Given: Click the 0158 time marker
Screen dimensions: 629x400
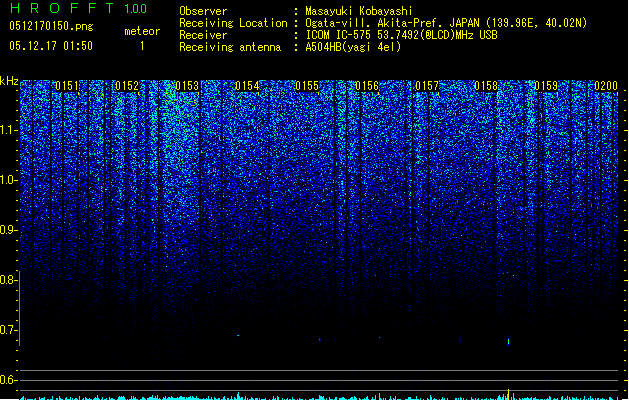Looking at the screenshot, I should coord(486,86).
